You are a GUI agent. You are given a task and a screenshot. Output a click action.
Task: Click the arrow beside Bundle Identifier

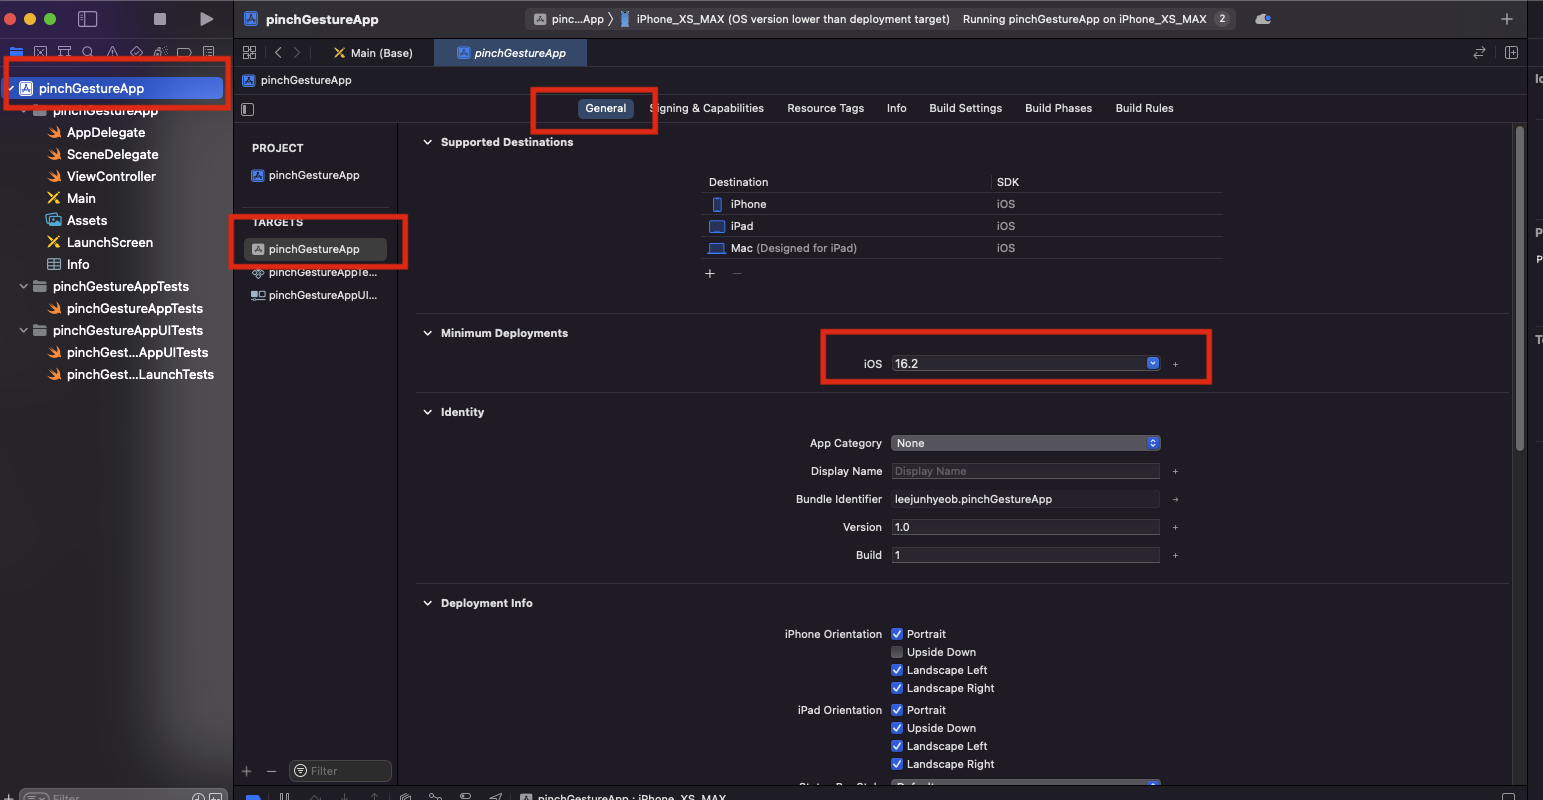[x=1175, y=499]
